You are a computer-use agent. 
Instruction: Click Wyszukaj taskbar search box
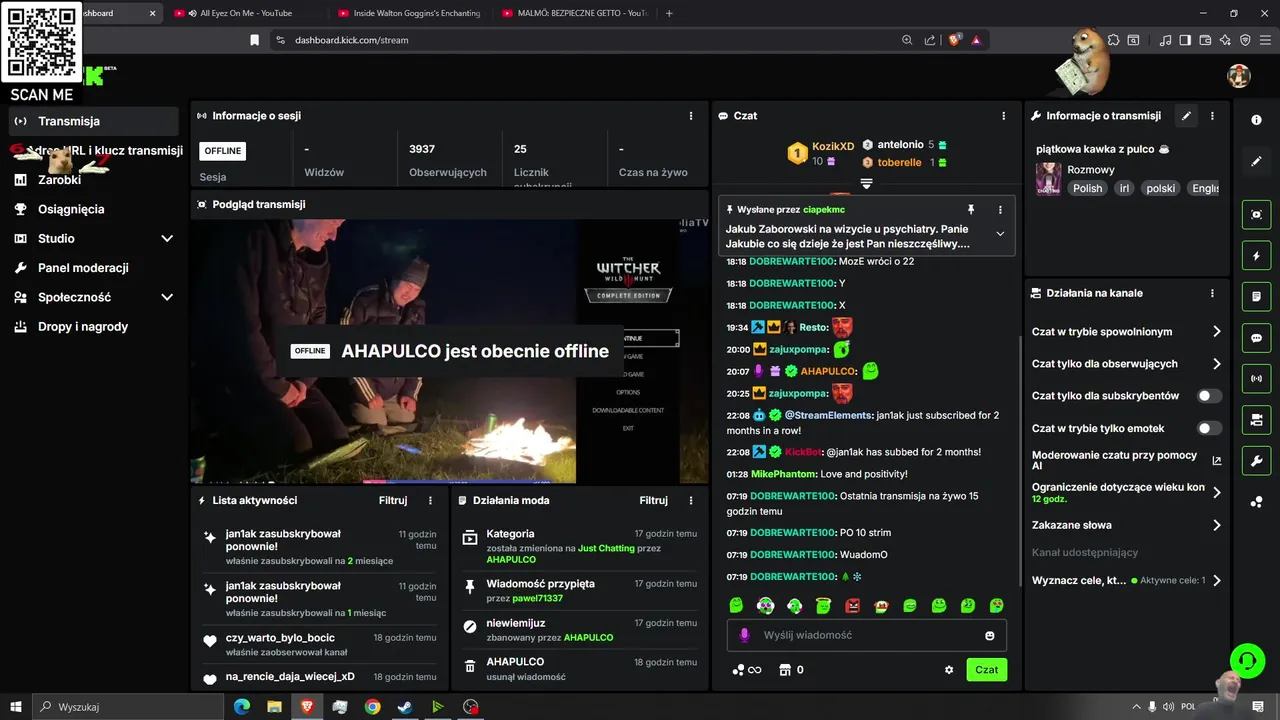pos(128,707)
